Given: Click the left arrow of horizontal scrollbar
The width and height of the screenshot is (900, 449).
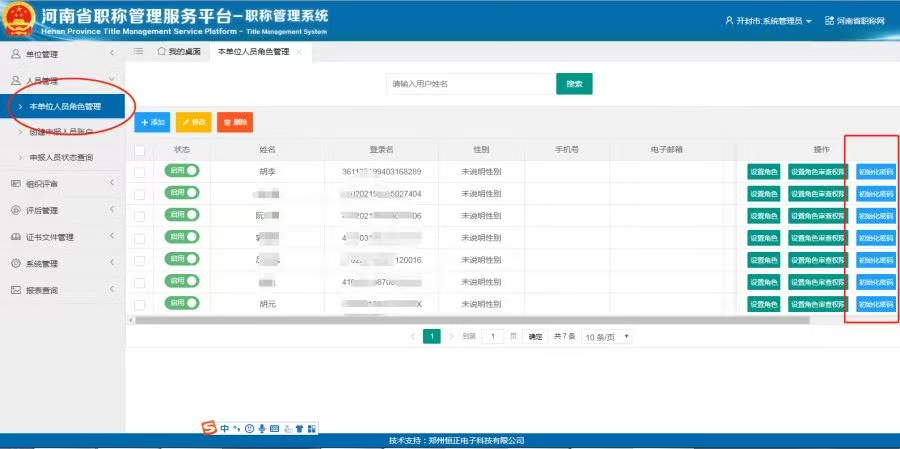Looking at the screenshot, I should [x=130, y=320].
